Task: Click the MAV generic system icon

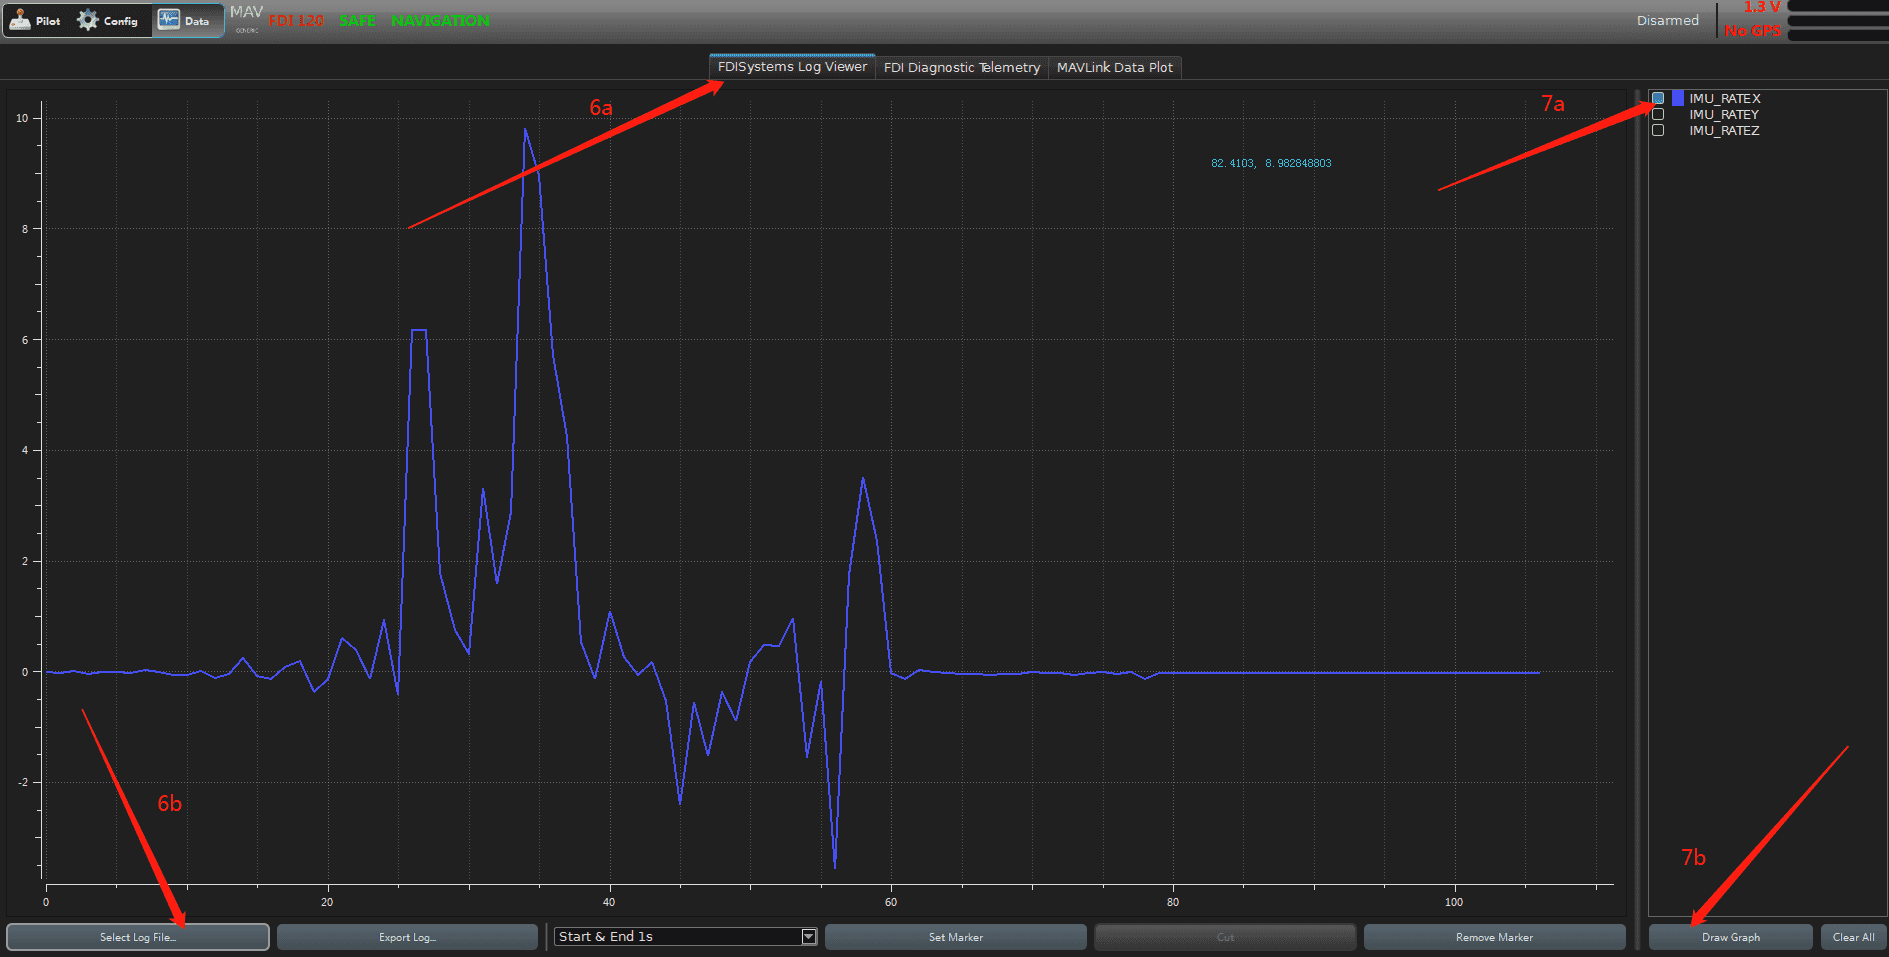Action: click(x=246, y=18)
